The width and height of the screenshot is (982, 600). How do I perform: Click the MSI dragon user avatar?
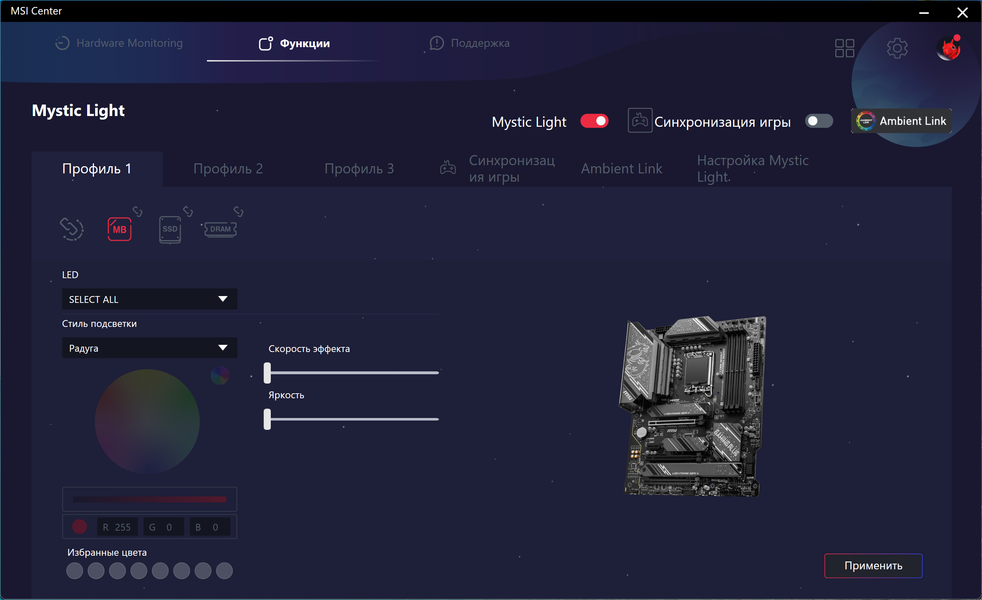(949, 48)
